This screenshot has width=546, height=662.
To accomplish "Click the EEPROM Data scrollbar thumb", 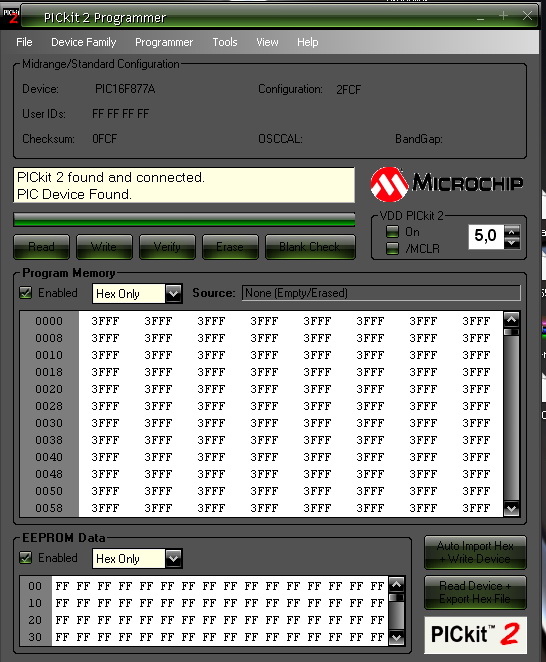I will point(397,597).
